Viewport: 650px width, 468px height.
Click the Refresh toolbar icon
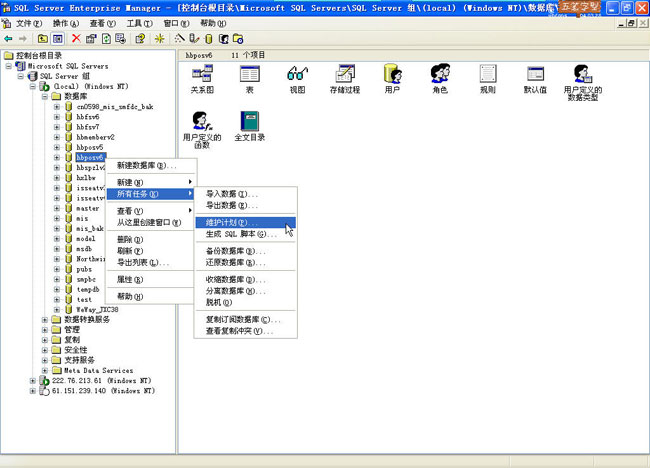tap(106, 39)
